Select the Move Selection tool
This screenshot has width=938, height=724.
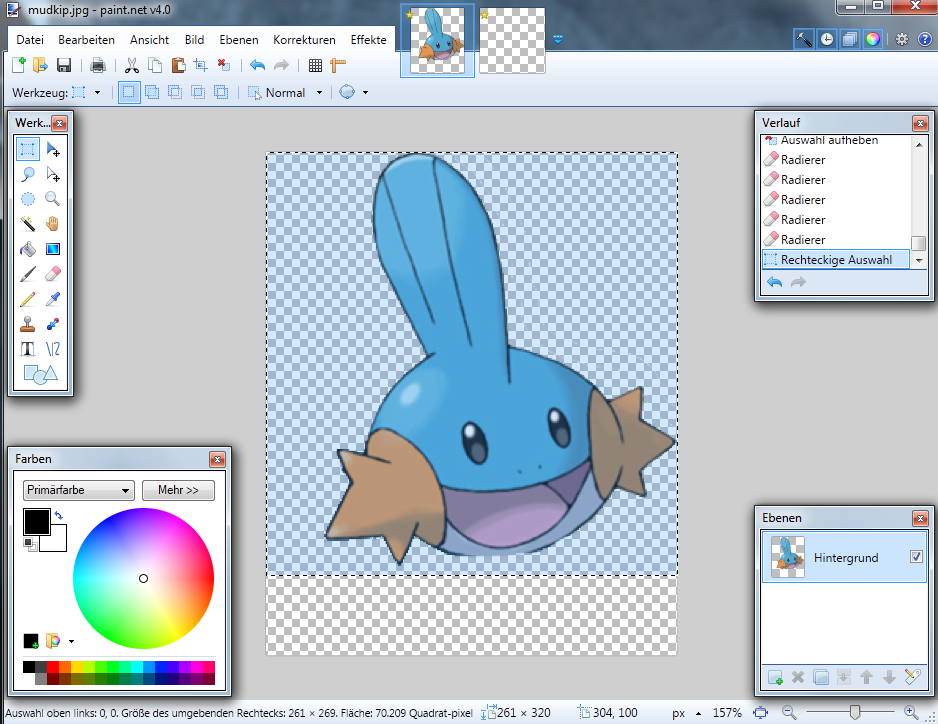coord(53,174)
